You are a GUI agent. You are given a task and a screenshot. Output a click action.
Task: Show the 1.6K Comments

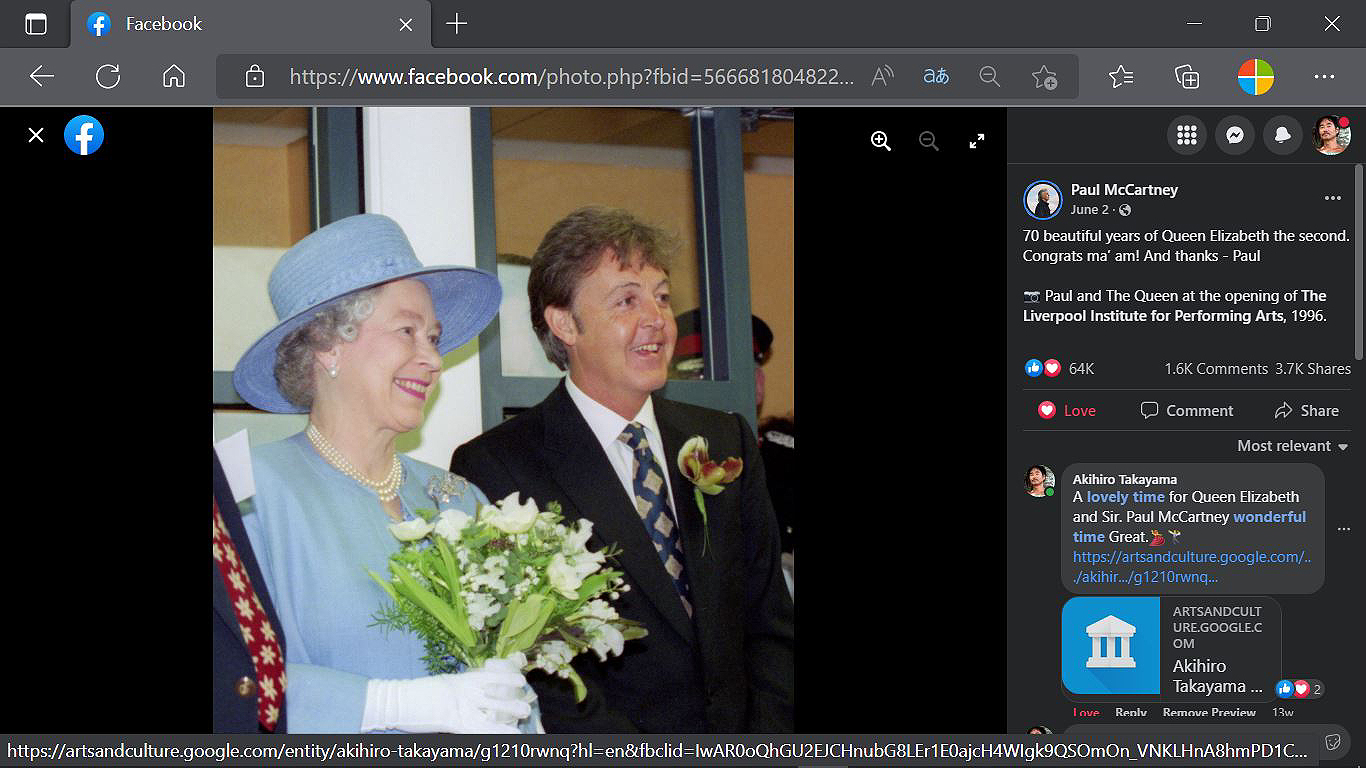tap(1216, 368)
